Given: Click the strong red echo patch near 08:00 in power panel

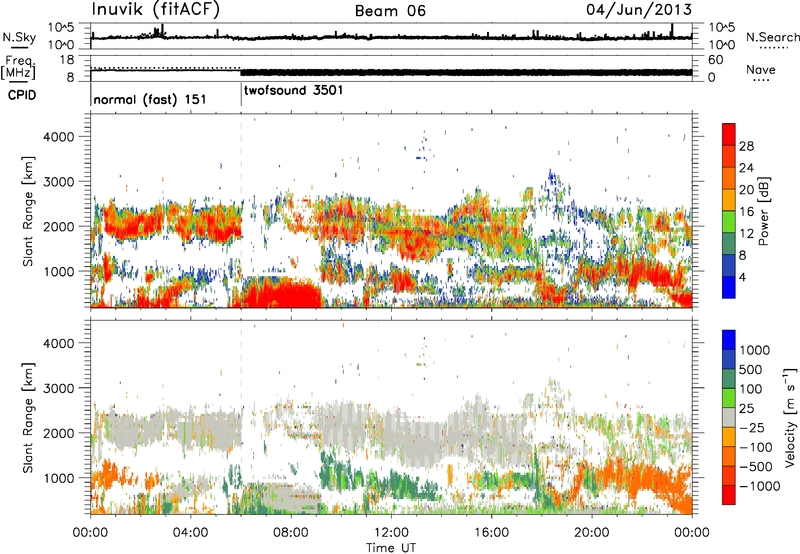Looking at the screenshot, I should 281,293.
